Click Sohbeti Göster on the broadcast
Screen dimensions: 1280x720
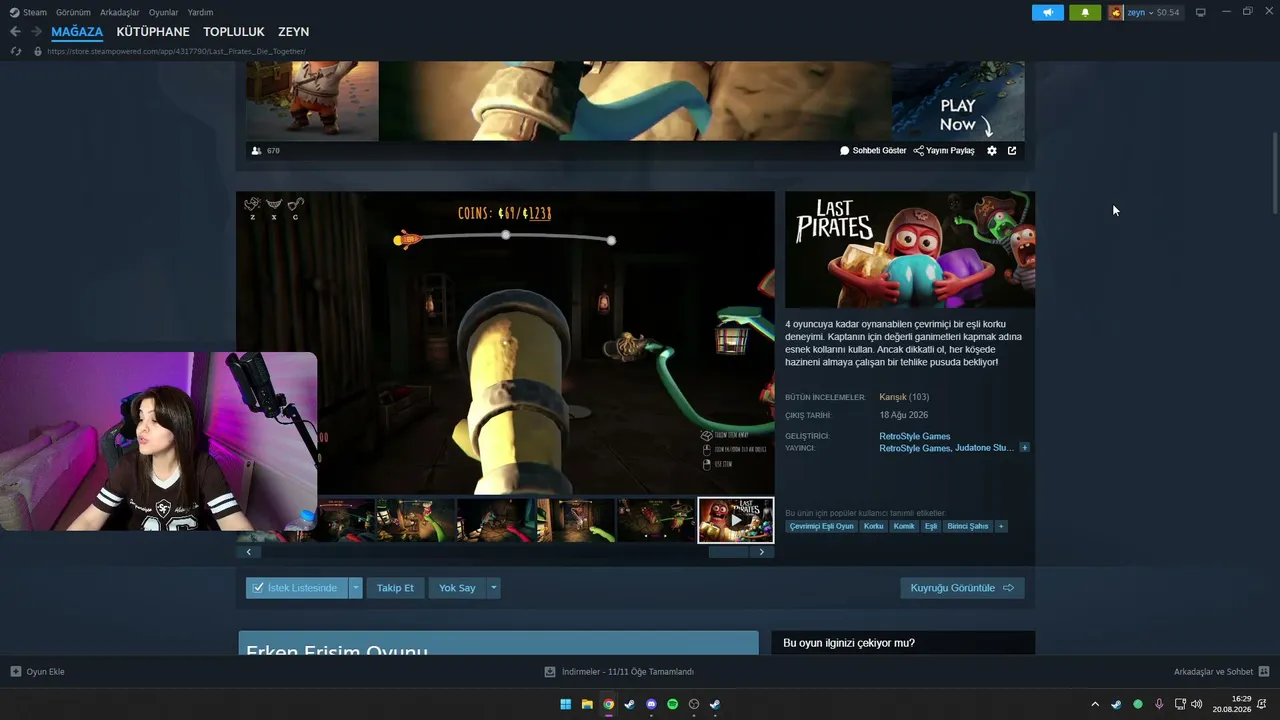(873, 151)
